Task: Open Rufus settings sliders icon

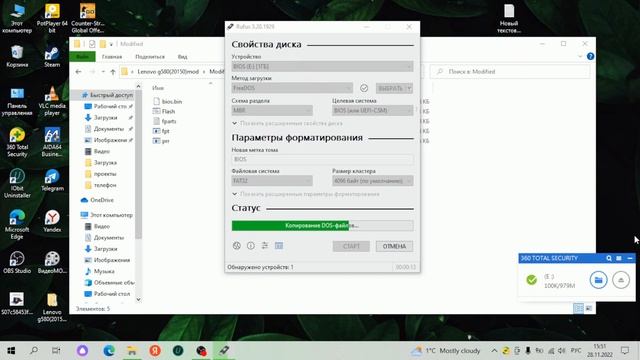Action: pyautogui.click(x=265, y=246)
